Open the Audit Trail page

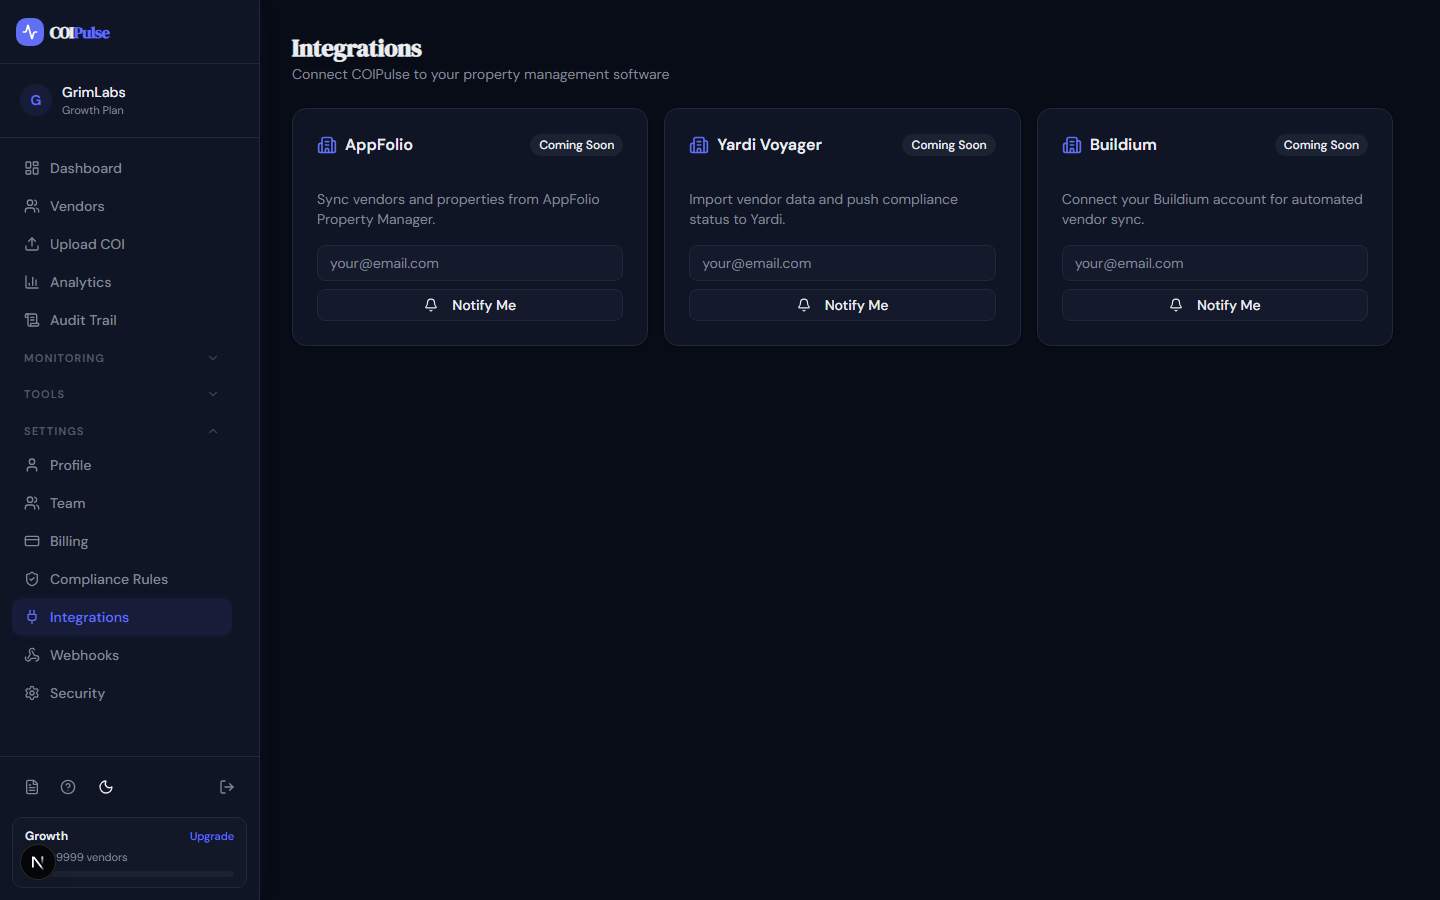tap(122, 320)
